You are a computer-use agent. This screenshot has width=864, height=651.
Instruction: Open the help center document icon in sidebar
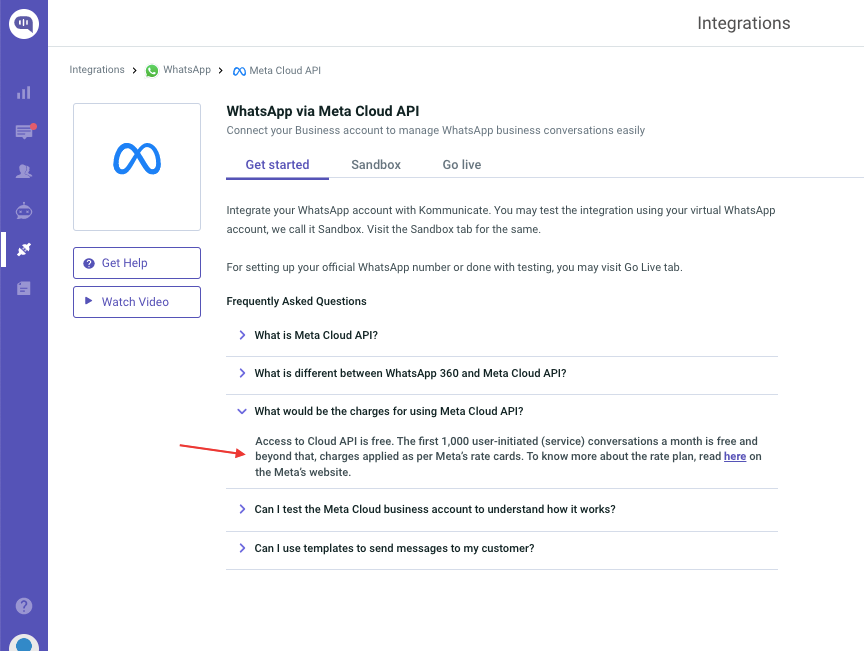point(24,288)
